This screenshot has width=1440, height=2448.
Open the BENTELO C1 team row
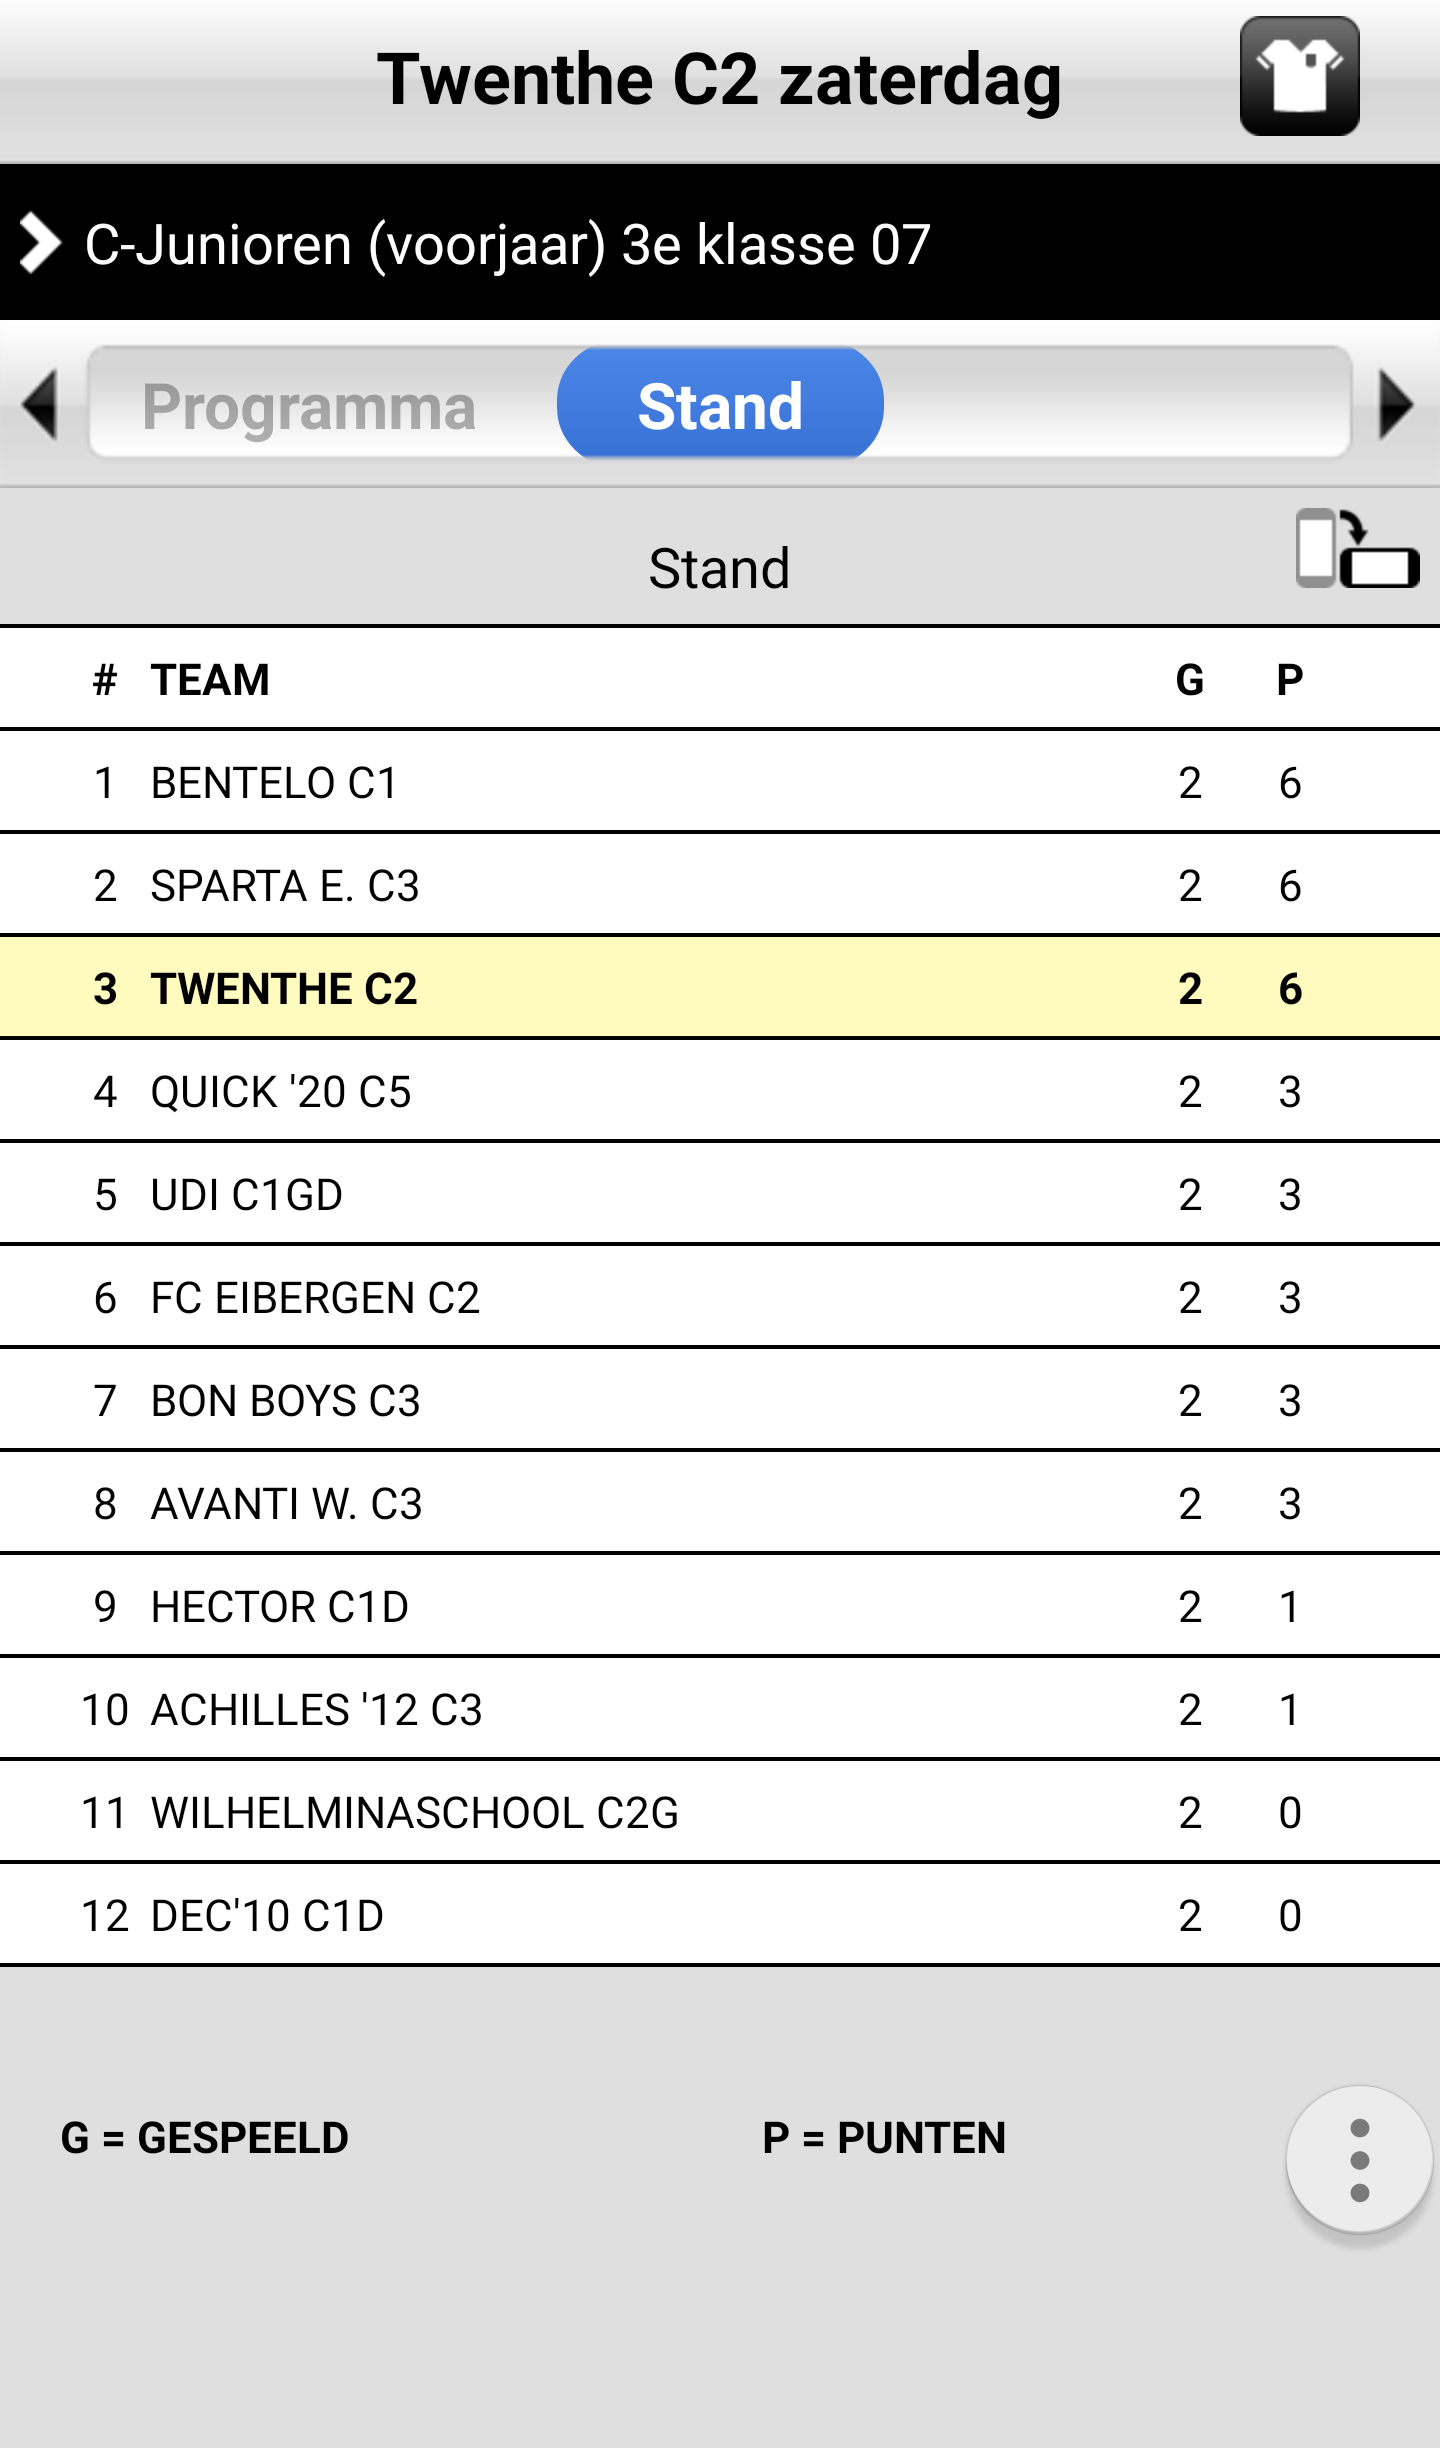[720, 782]
